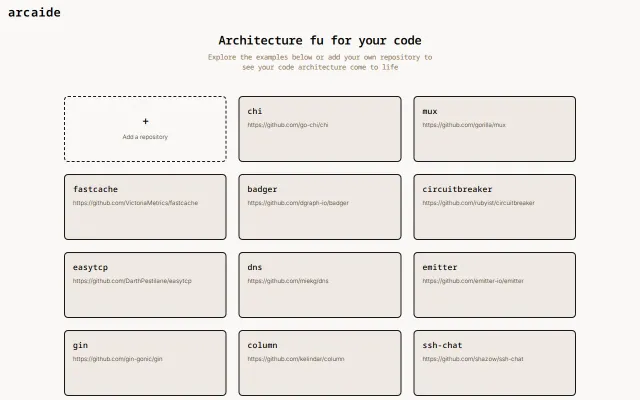Click the shazow/ssh-chat URL text
This screenshot has height=400, width=640.
tap(473, 359)
